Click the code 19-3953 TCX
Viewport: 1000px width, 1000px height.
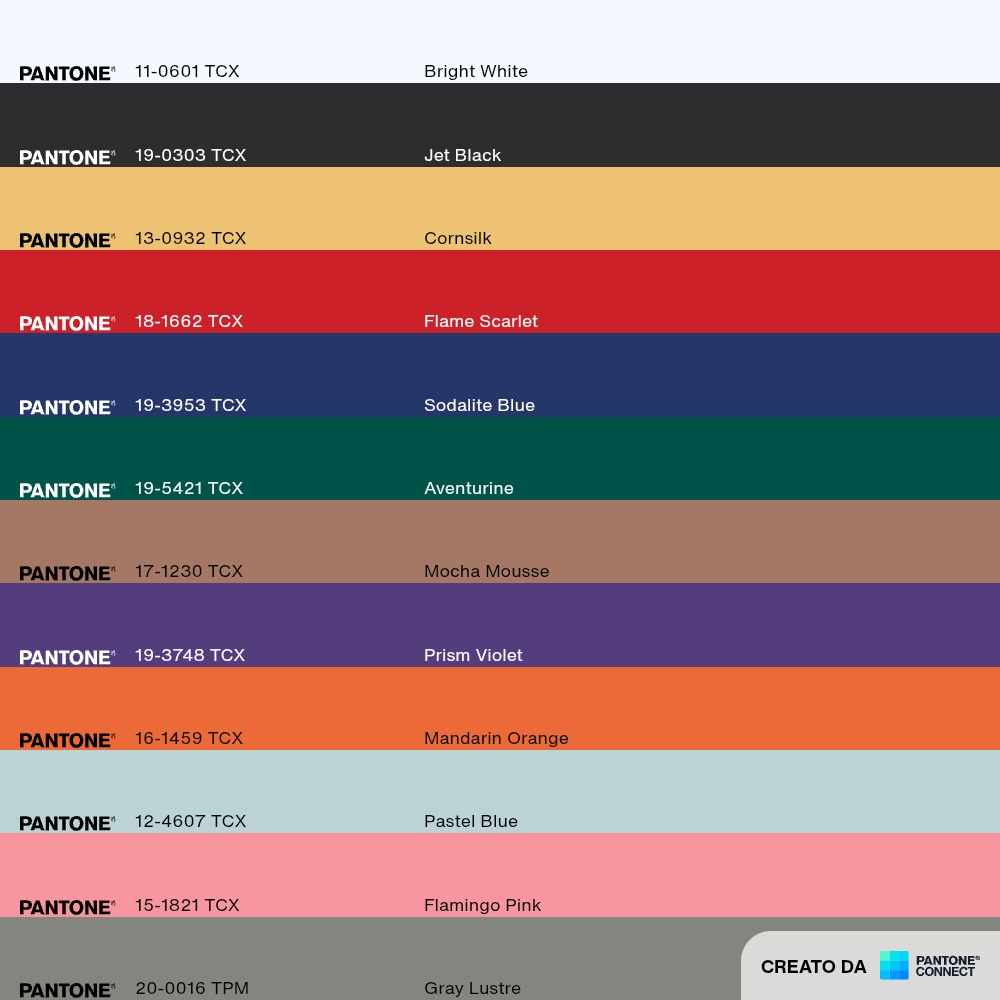point(190,406)
